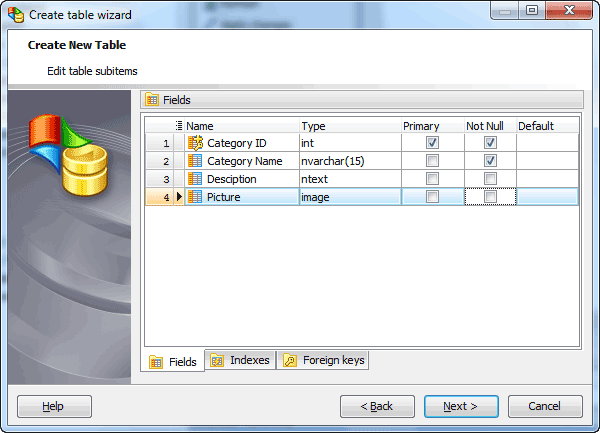Screen dimensions: 600x433
Task: Click the Foreign keys tab icon
Action: [x=290, y=360]
